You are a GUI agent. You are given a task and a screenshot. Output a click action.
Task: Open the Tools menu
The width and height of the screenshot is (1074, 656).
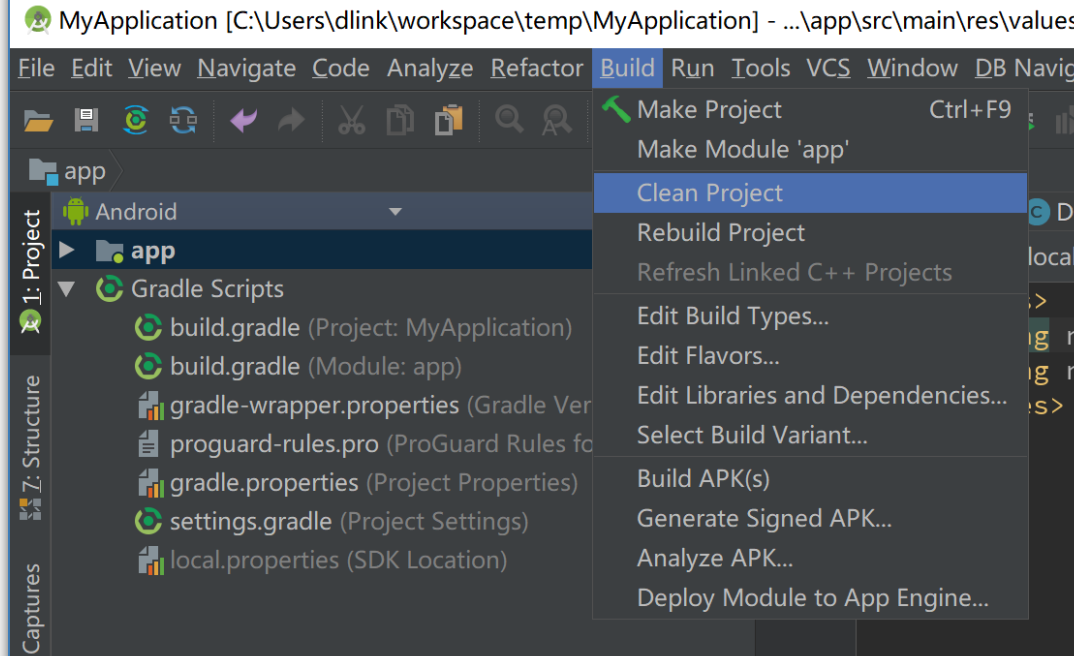tap(760, 68)
